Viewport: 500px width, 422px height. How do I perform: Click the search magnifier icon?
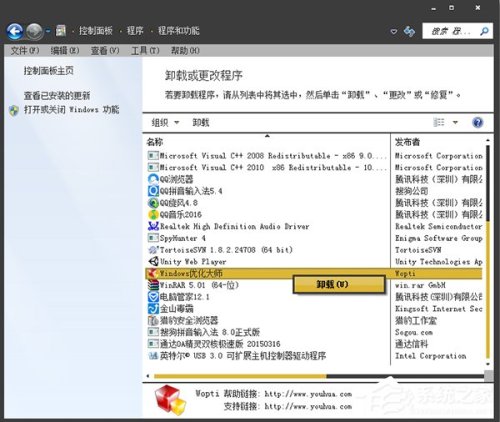click(484, 31)
